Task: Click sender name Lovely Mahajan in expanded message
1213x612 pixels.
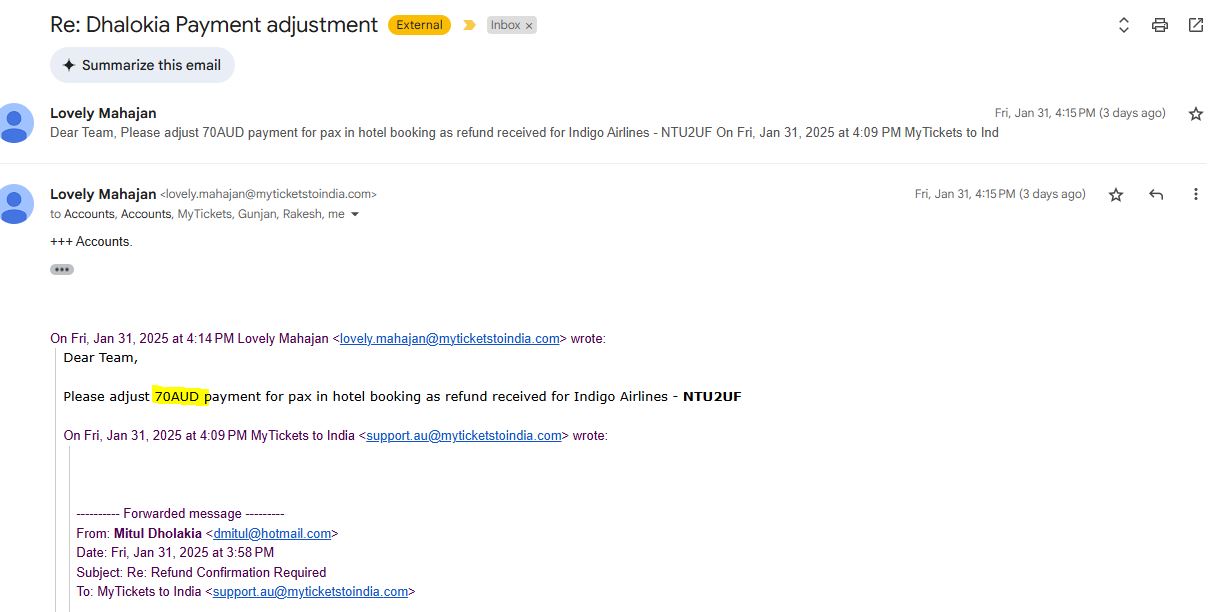Action: coord(103,194)
